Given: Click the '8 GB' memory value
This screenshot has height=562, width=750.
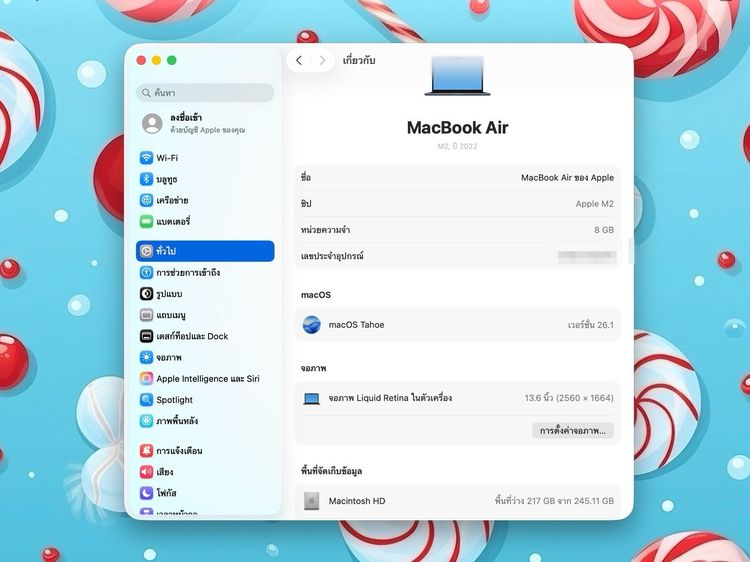Looking at the screenshot, I should click(604, 230).
